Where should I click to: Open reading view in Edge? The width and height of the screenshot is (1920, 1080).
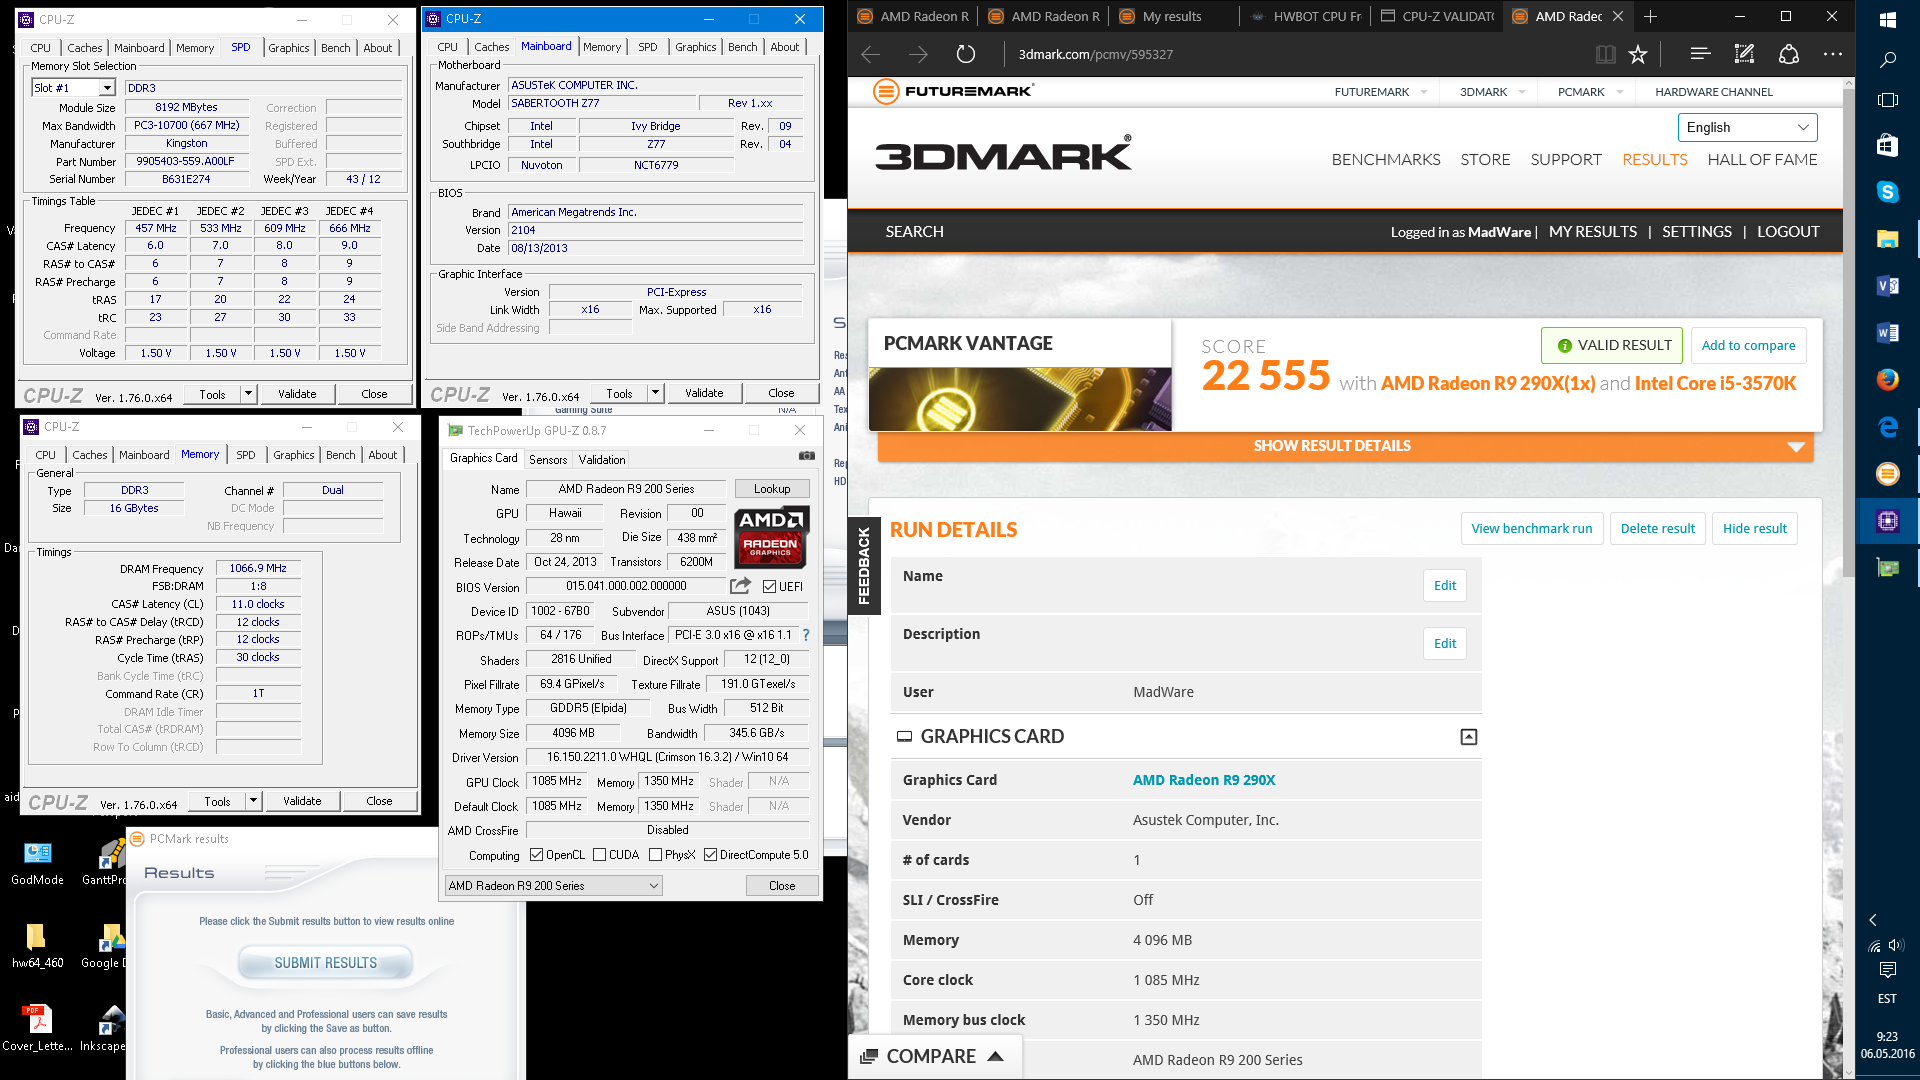(x=1605, y=54)
